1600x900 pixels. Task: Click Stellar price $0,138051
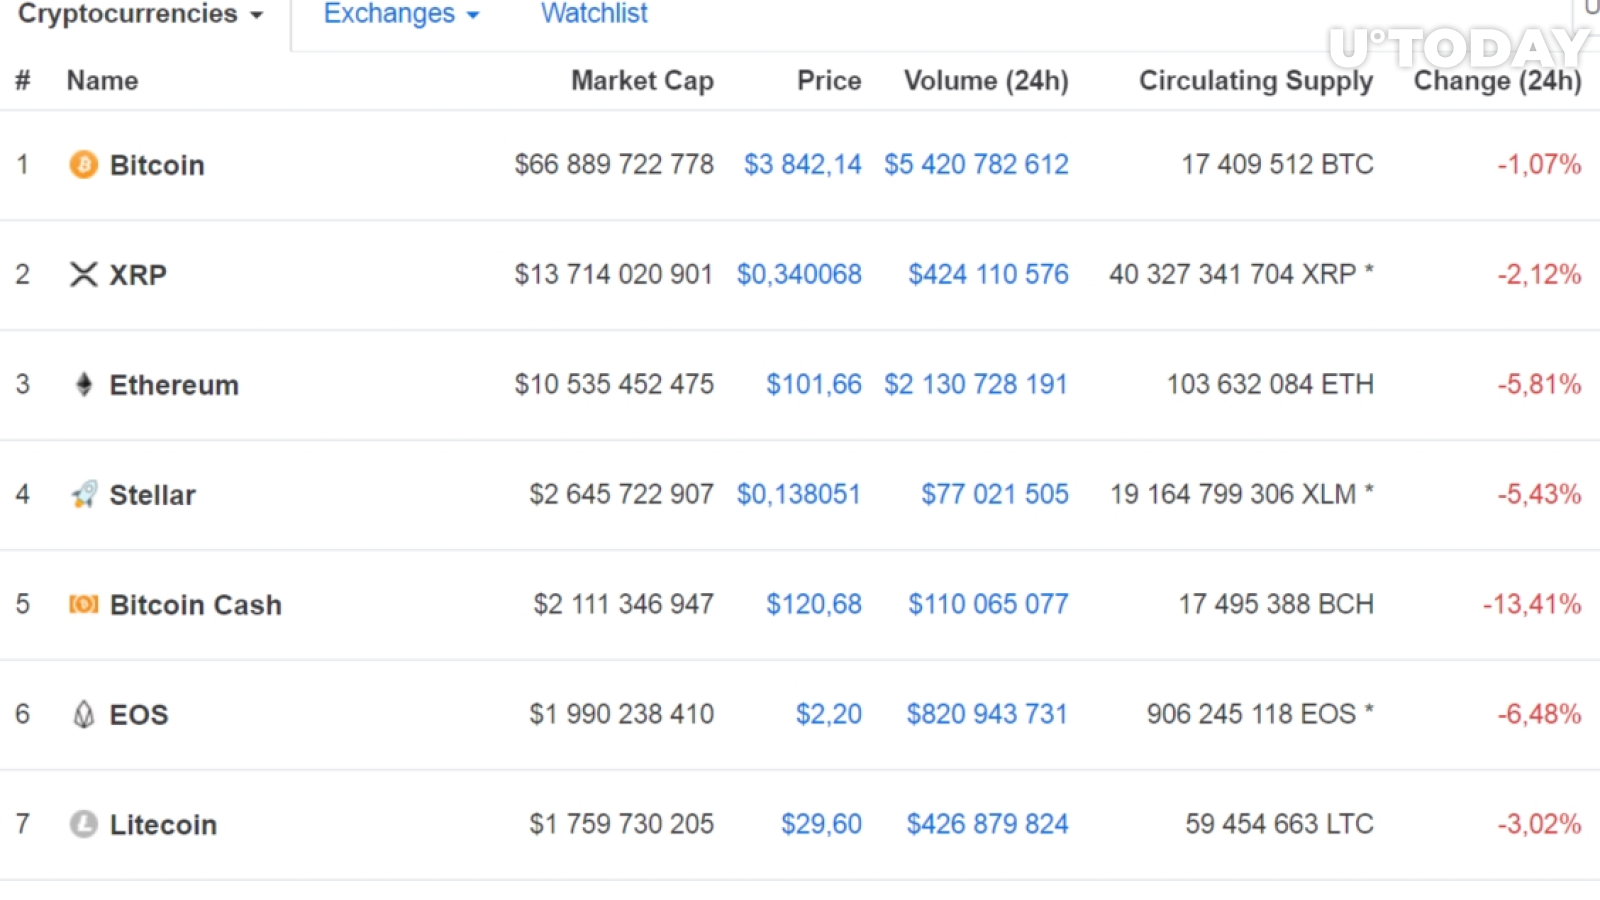[x=799, y=494]
